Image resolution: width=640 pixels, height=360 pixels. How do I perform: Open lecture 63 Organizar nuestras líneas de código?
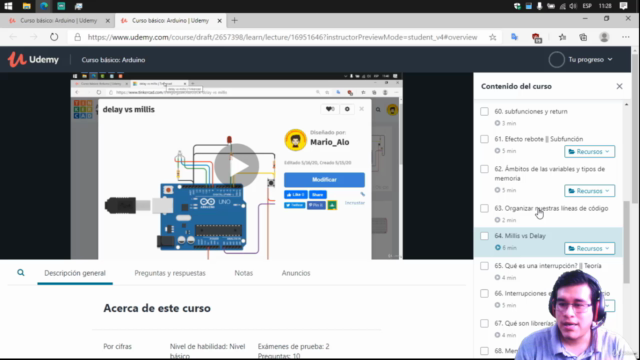coord(551,209)
